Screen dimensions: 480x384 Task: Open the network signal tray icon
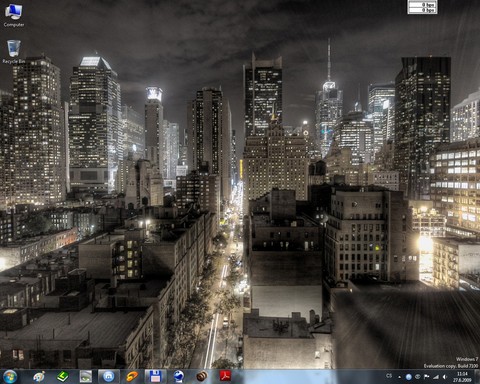[x=435, y=377]
